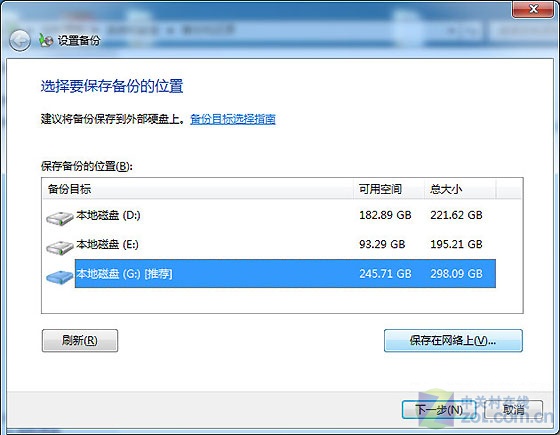The image size is (560, 435).
Task: Sort by 可用空间 column header
Action: [x=389, y=189]
